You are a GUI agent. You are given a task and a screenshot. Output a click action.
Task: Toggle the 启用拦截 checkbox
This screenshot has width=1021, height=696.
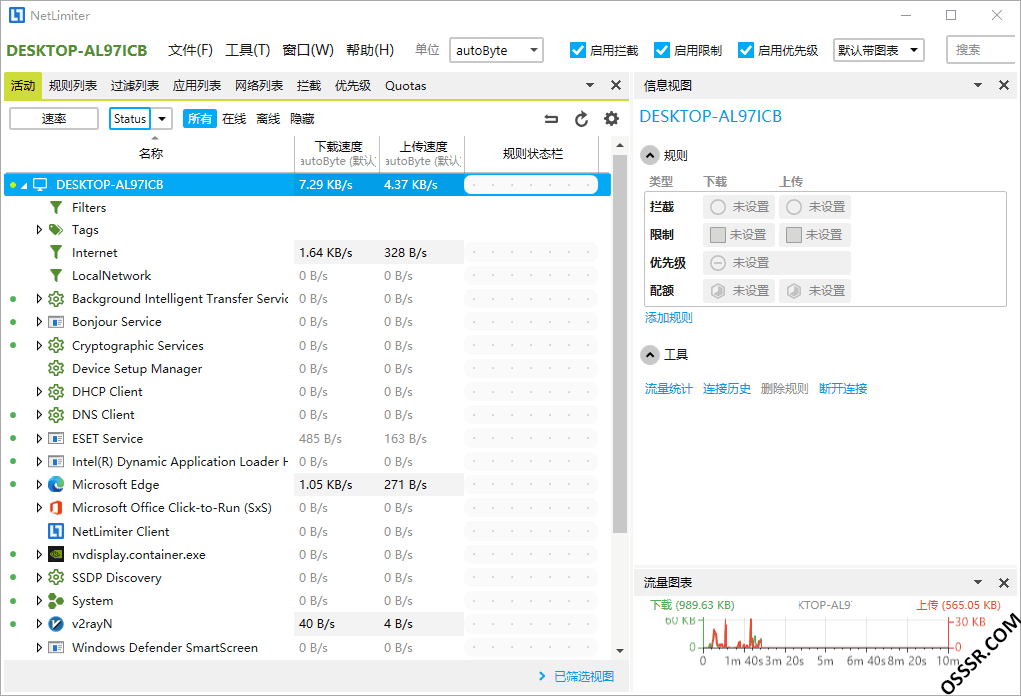[578, 50]
